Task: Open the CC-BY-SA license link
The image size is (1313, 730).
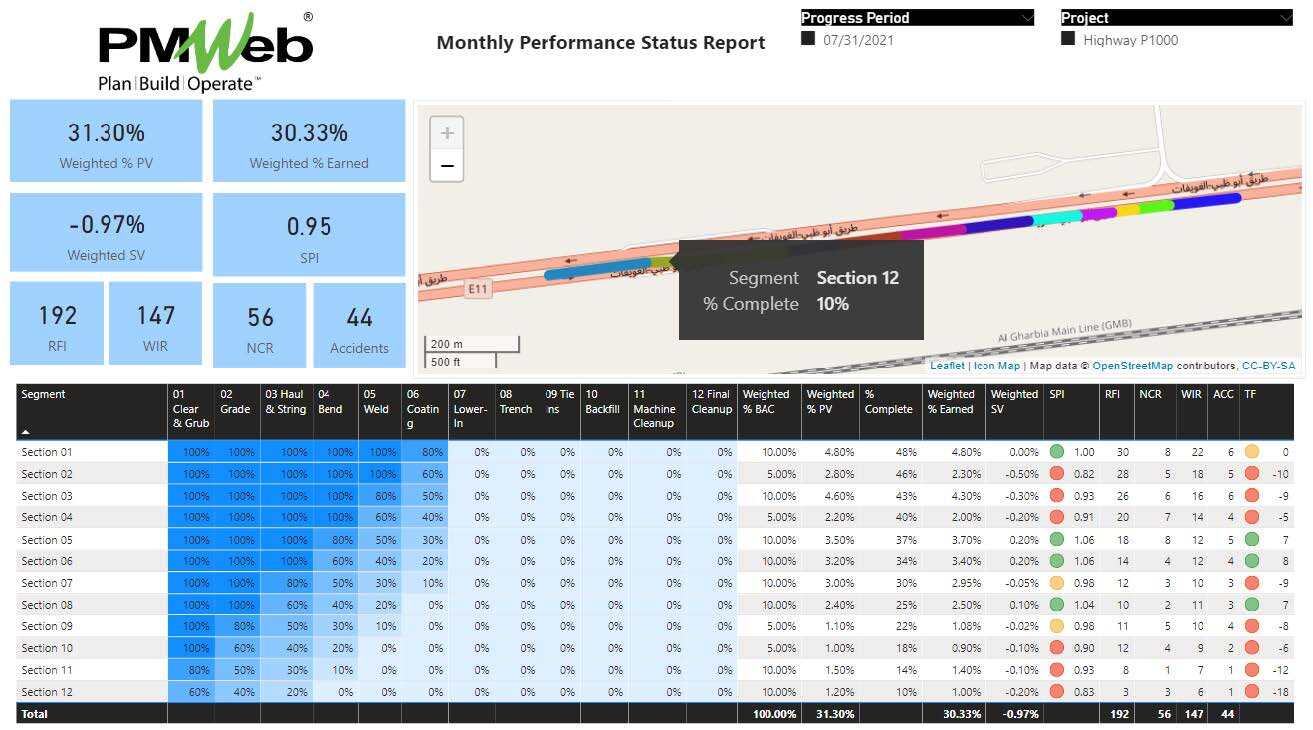Action: pos(1268,366)
